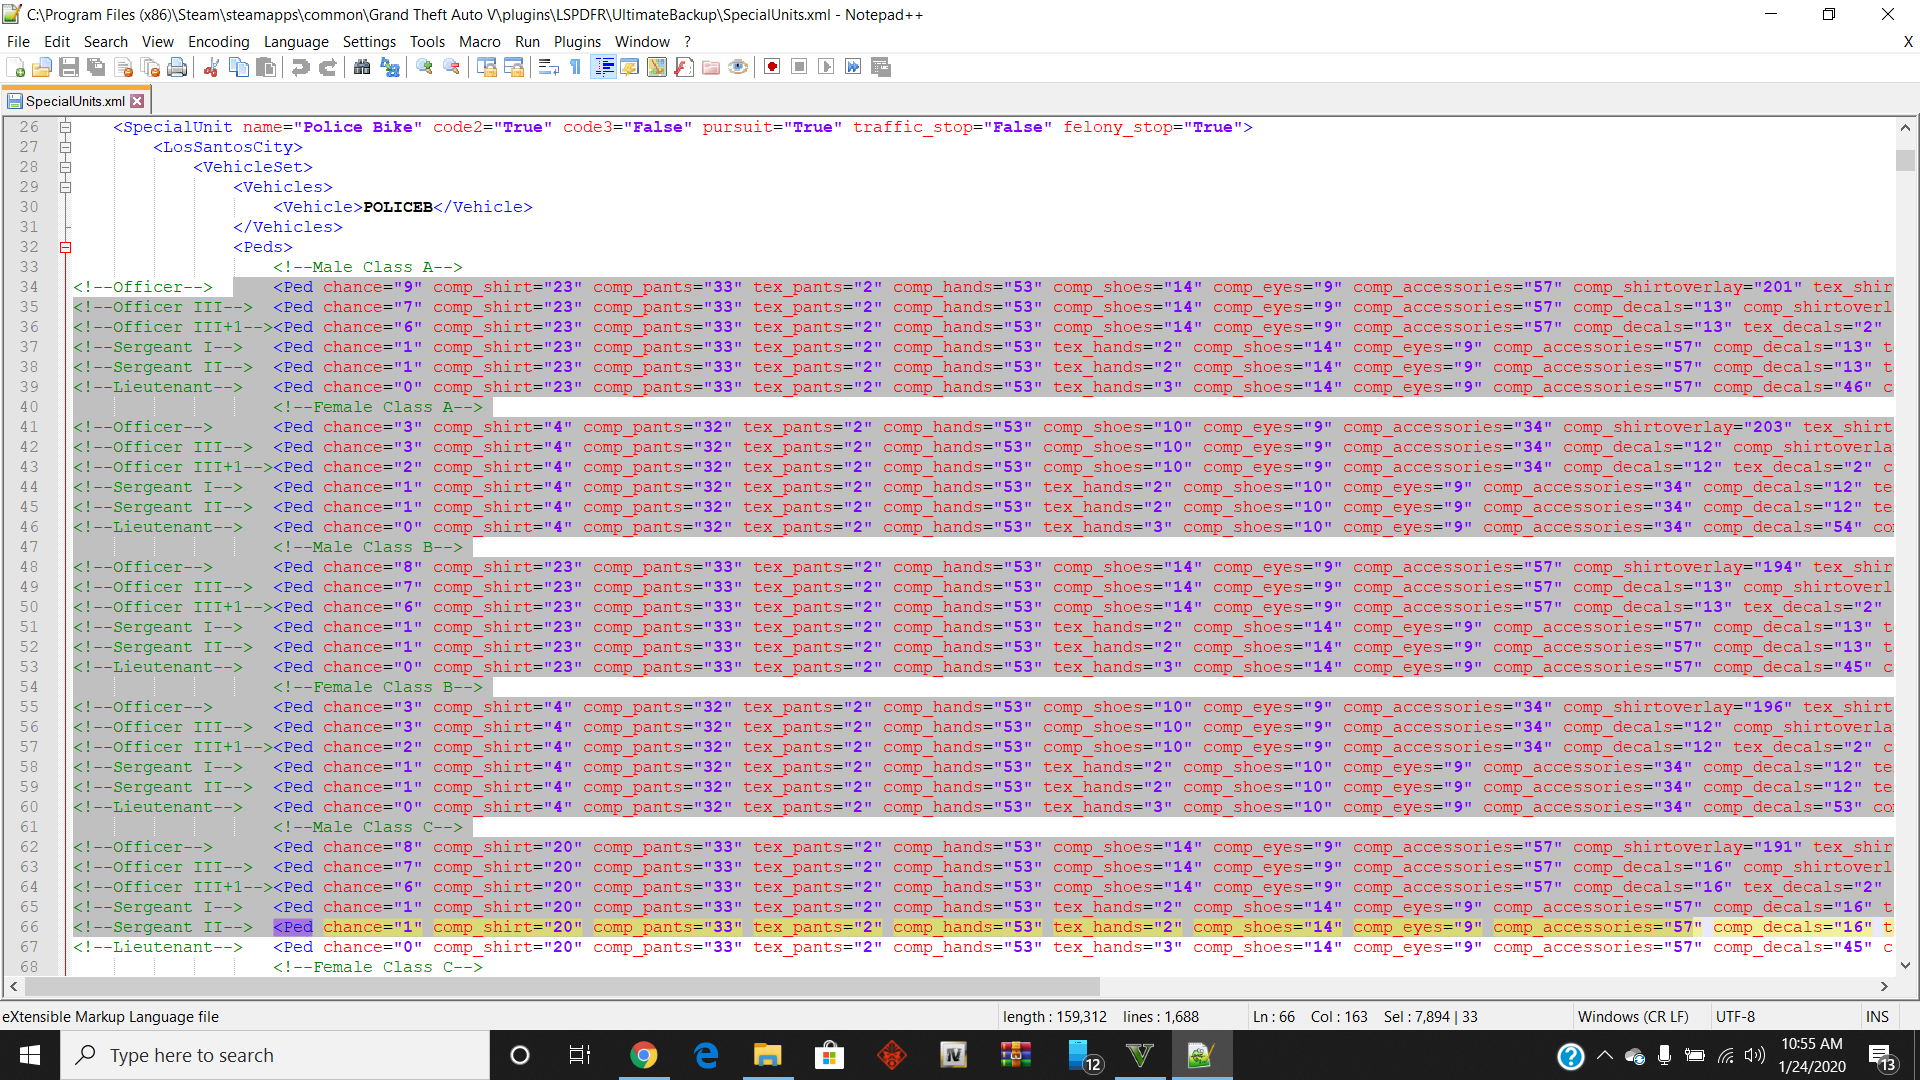The height and width of the screenshot is (1080, 1920).
Task: Open the Language menu
Action: click(x=295, y=41)
